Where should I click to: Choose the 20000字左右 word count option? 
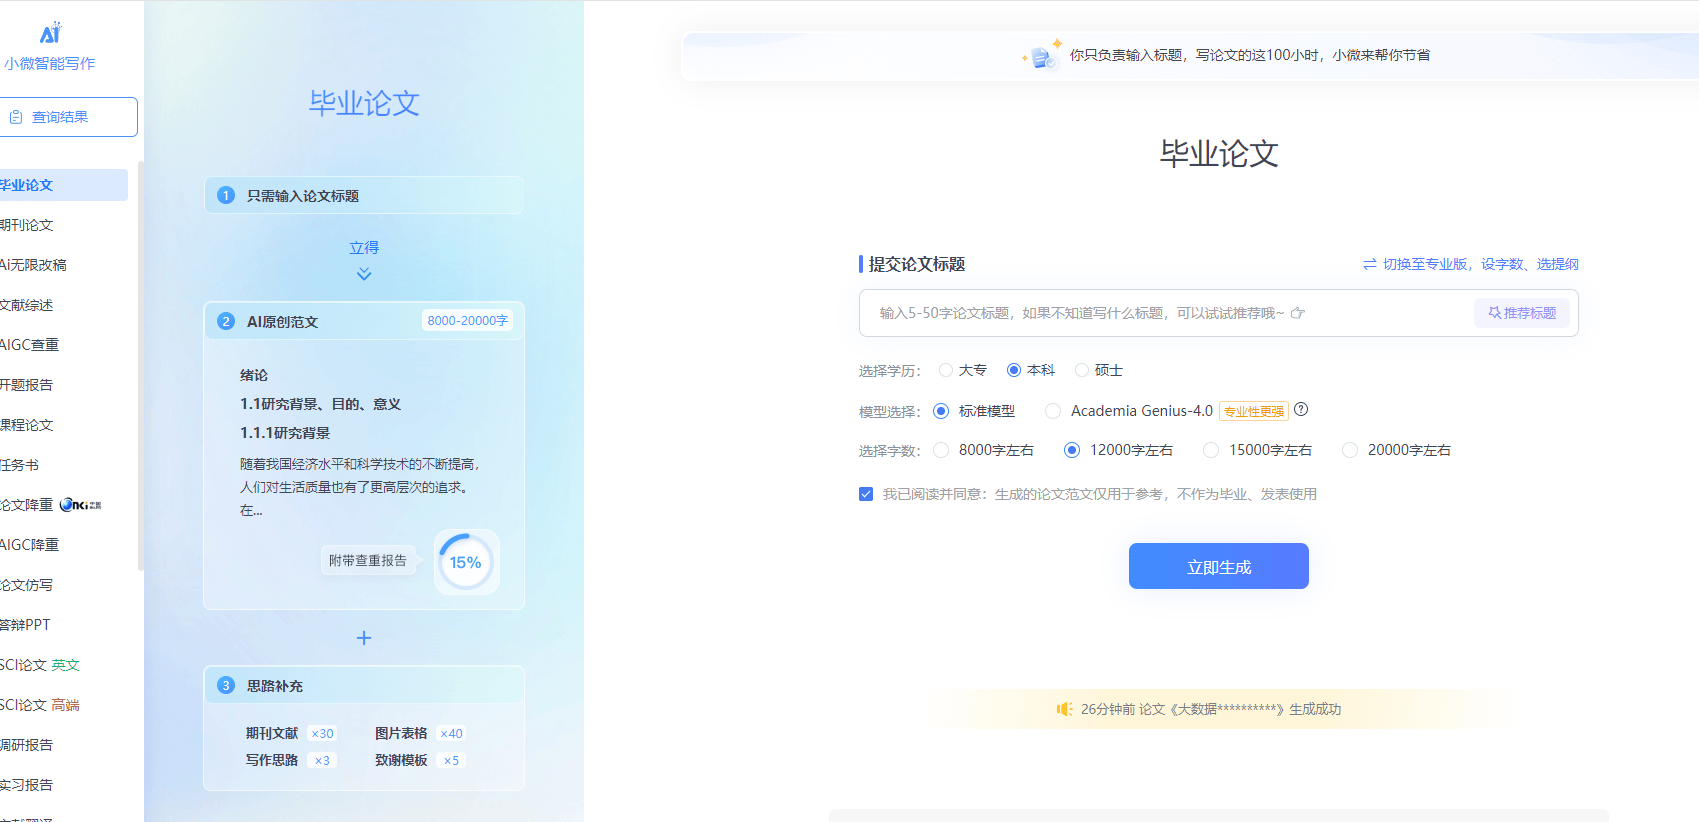tap(1350, 450)
